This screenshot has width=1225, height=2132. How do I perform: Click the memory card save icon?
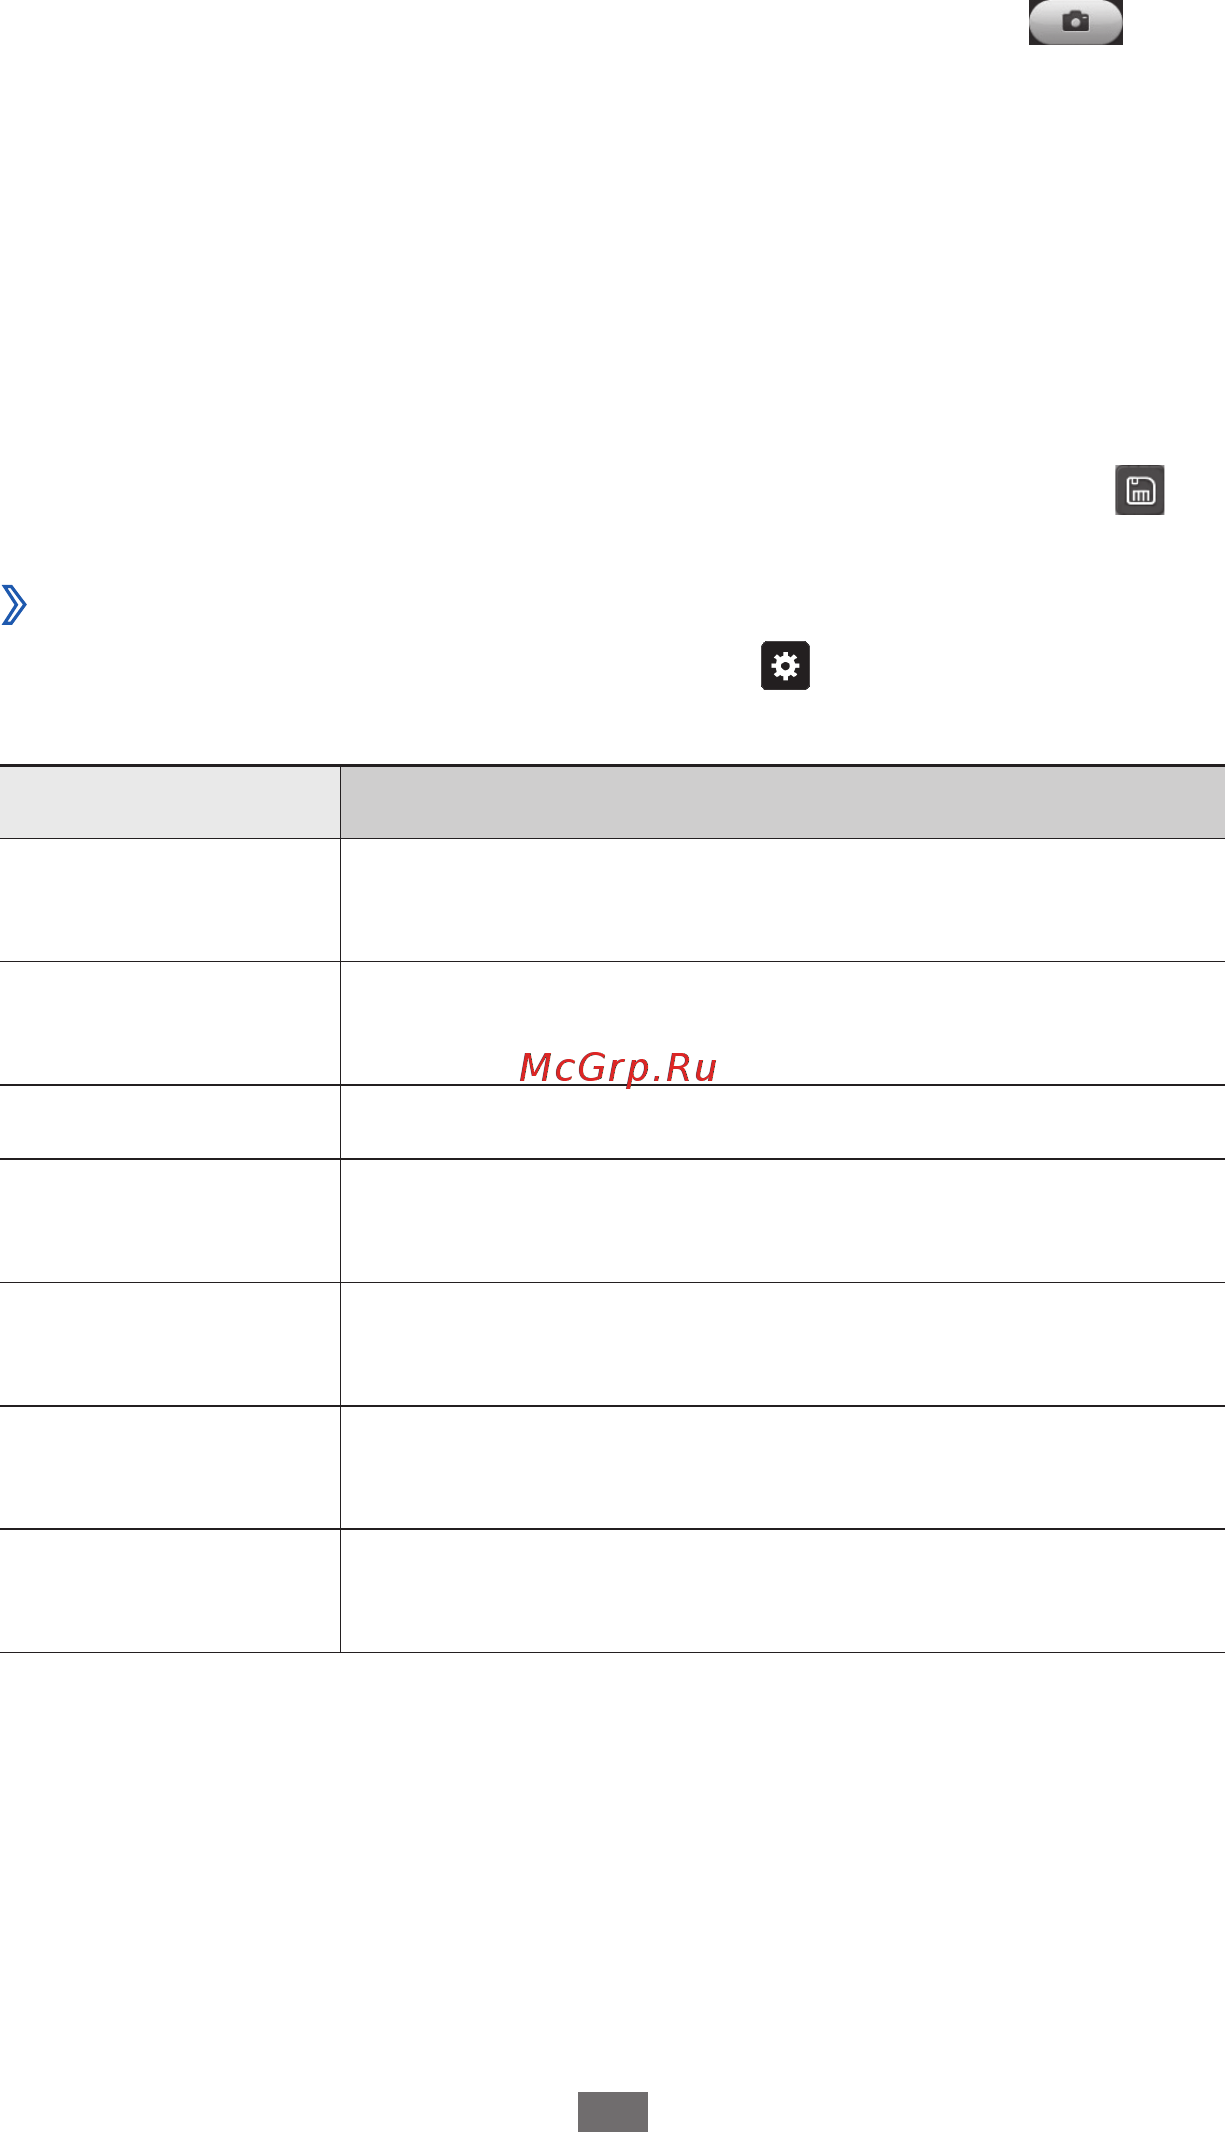(x=1140, y=490)
